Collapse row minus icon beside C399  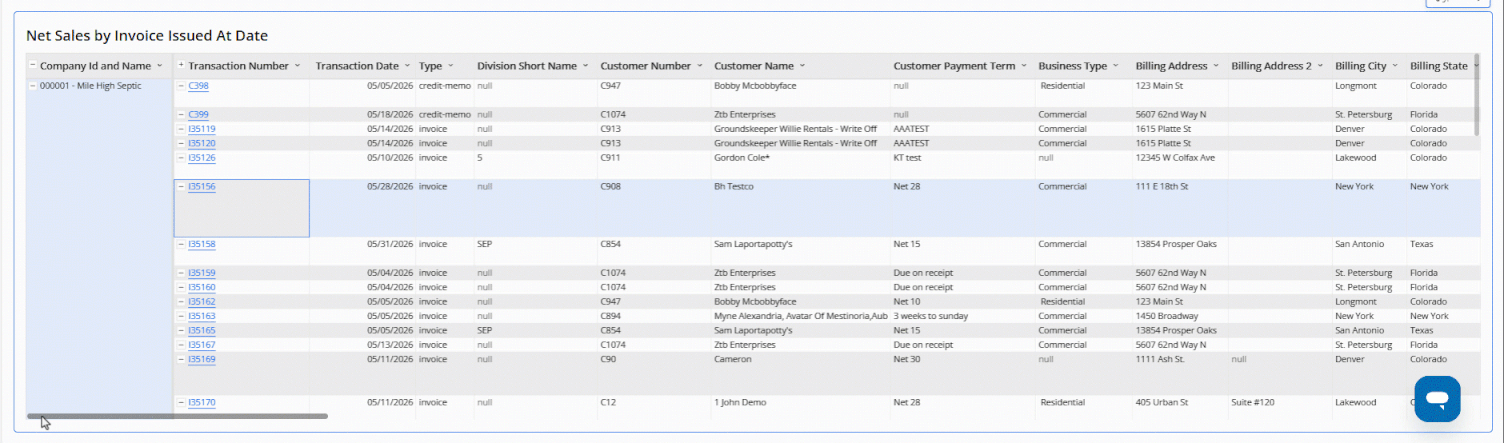[x=181, y=115]
